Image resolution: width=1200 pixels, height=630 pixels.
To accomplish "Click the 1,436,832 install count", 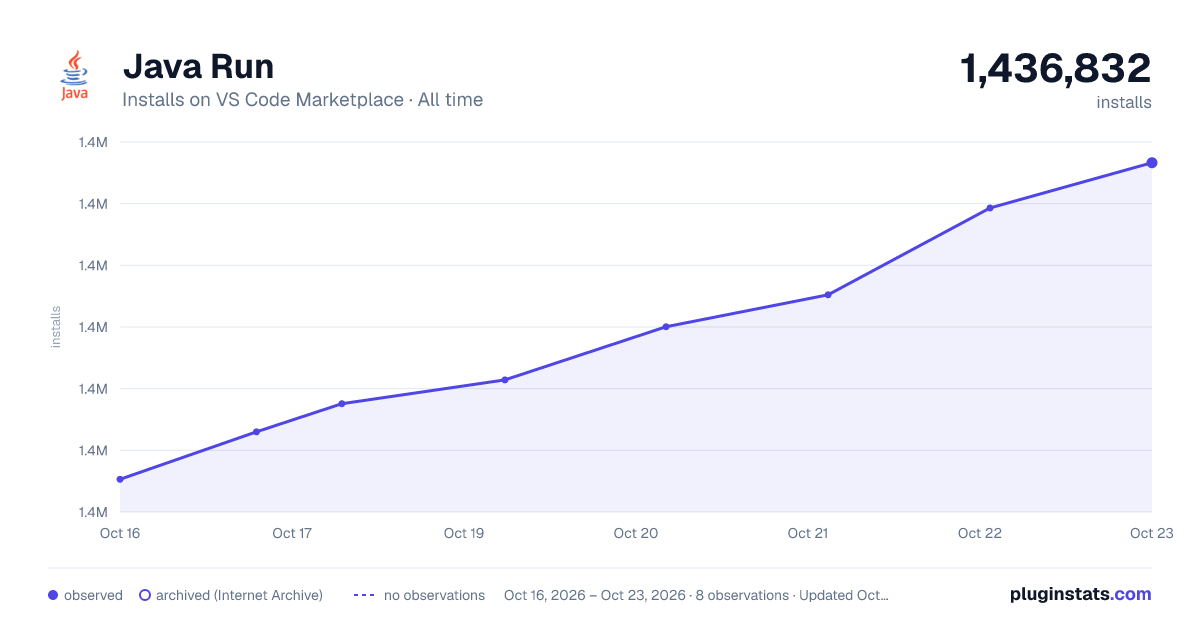I will coord(1056,69).
